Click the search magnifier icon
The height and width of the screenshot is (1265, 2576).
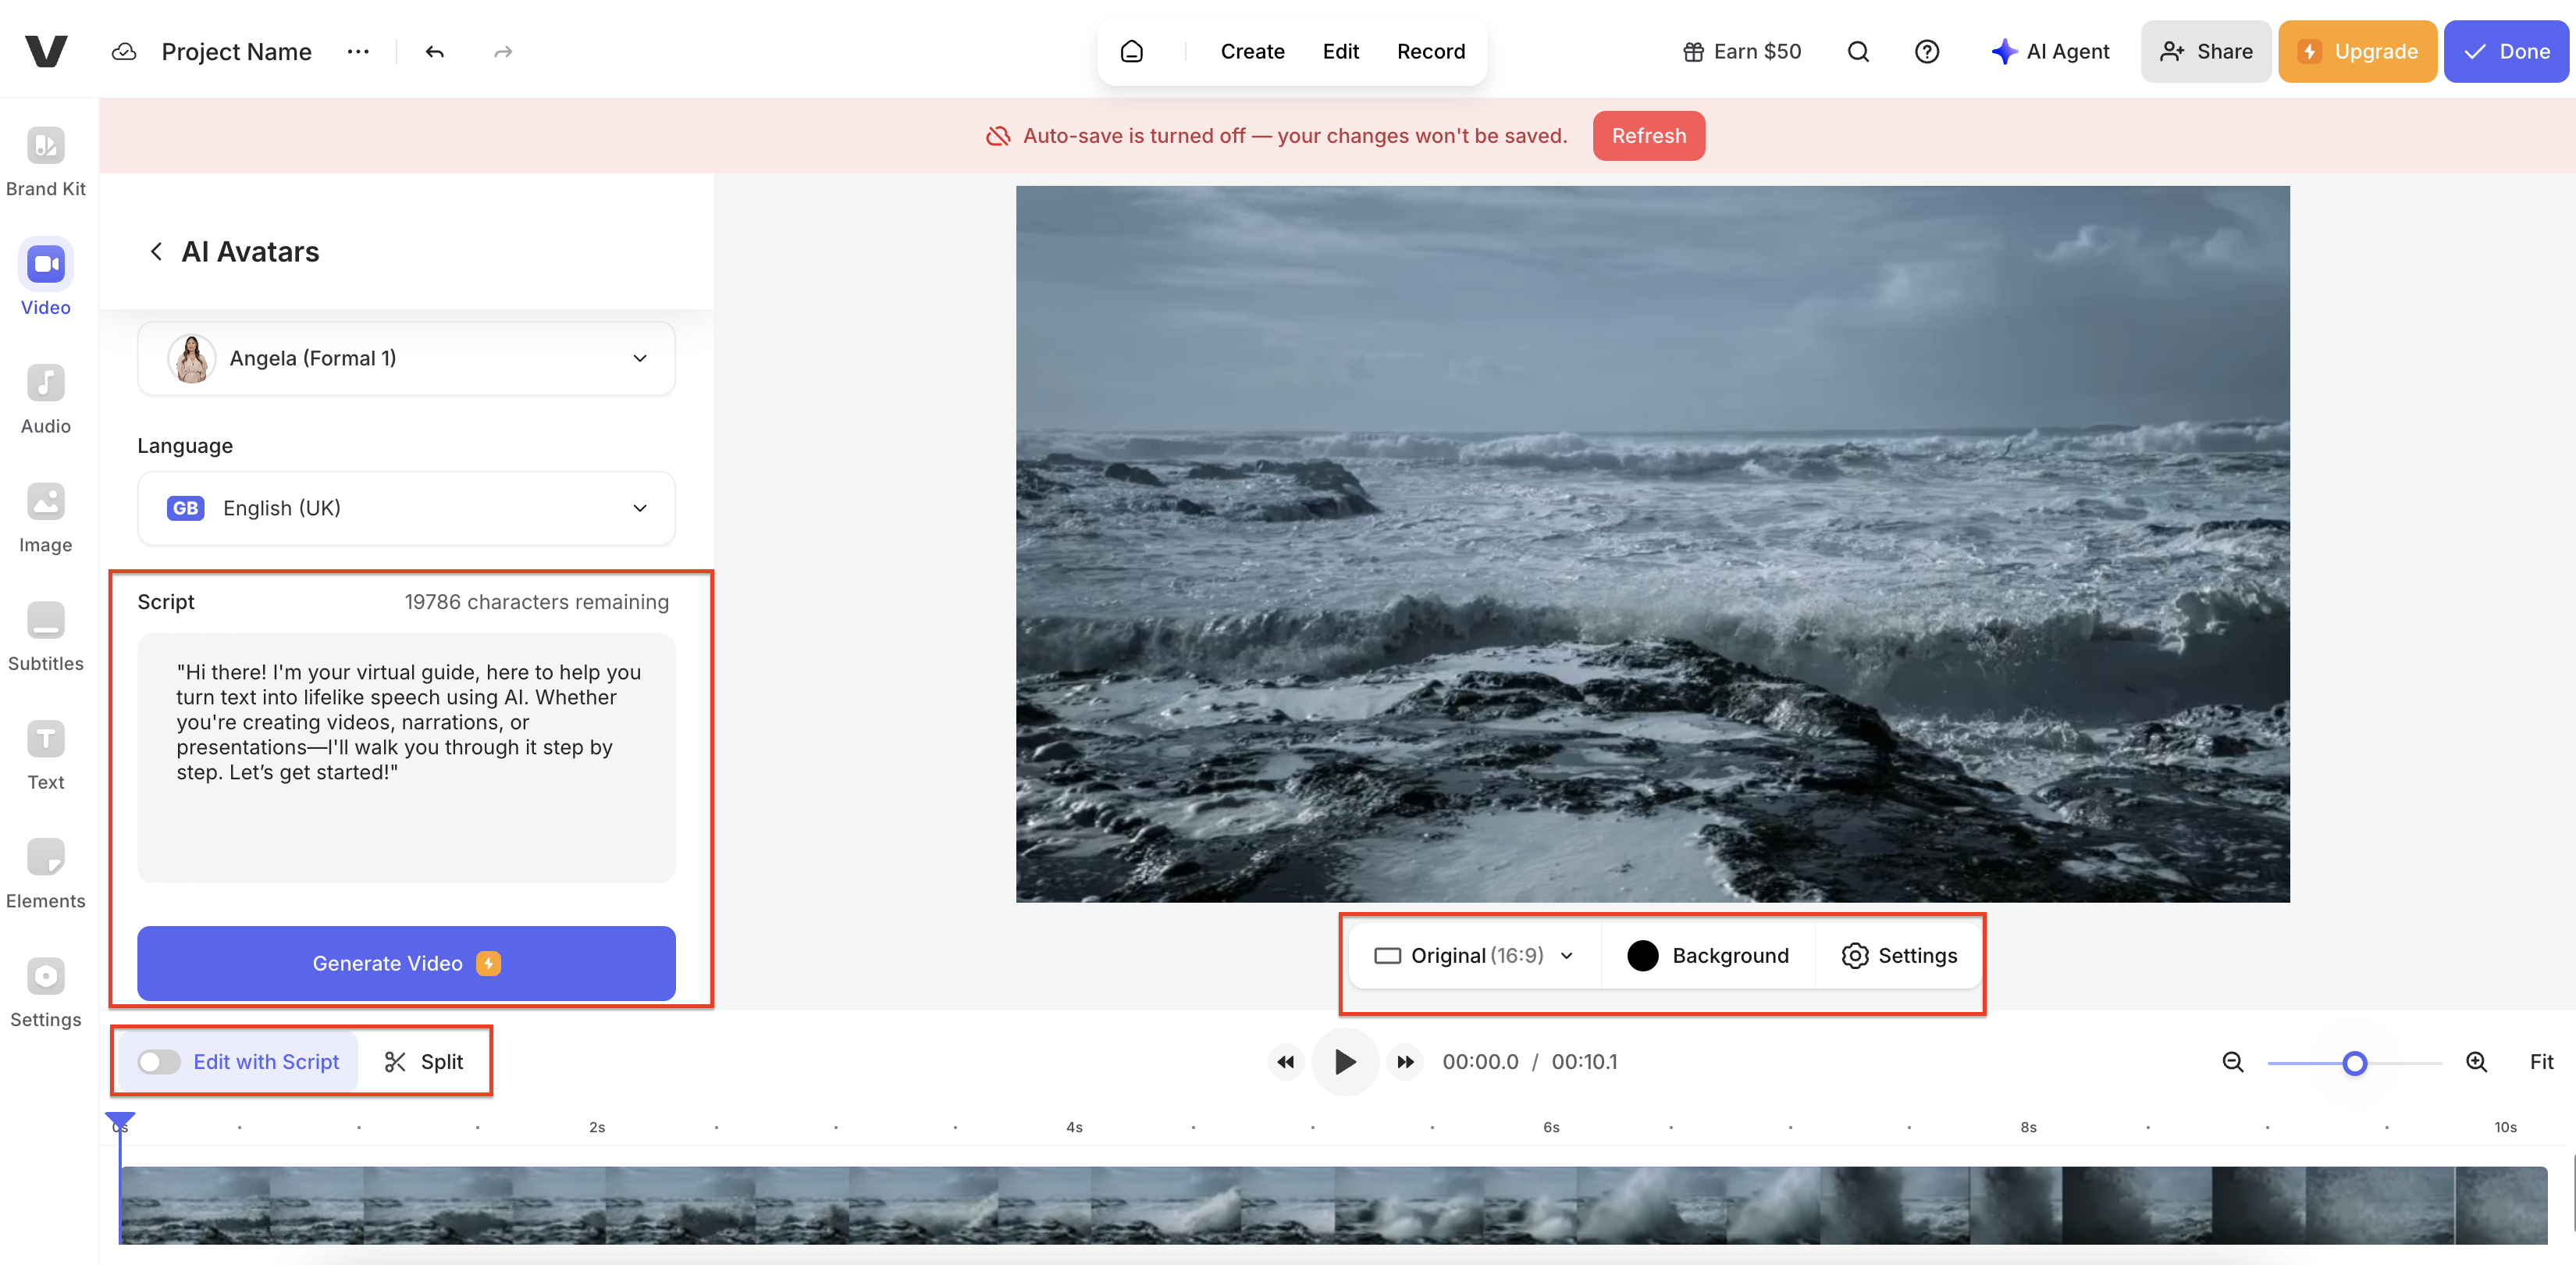[x=1857, y=52]
